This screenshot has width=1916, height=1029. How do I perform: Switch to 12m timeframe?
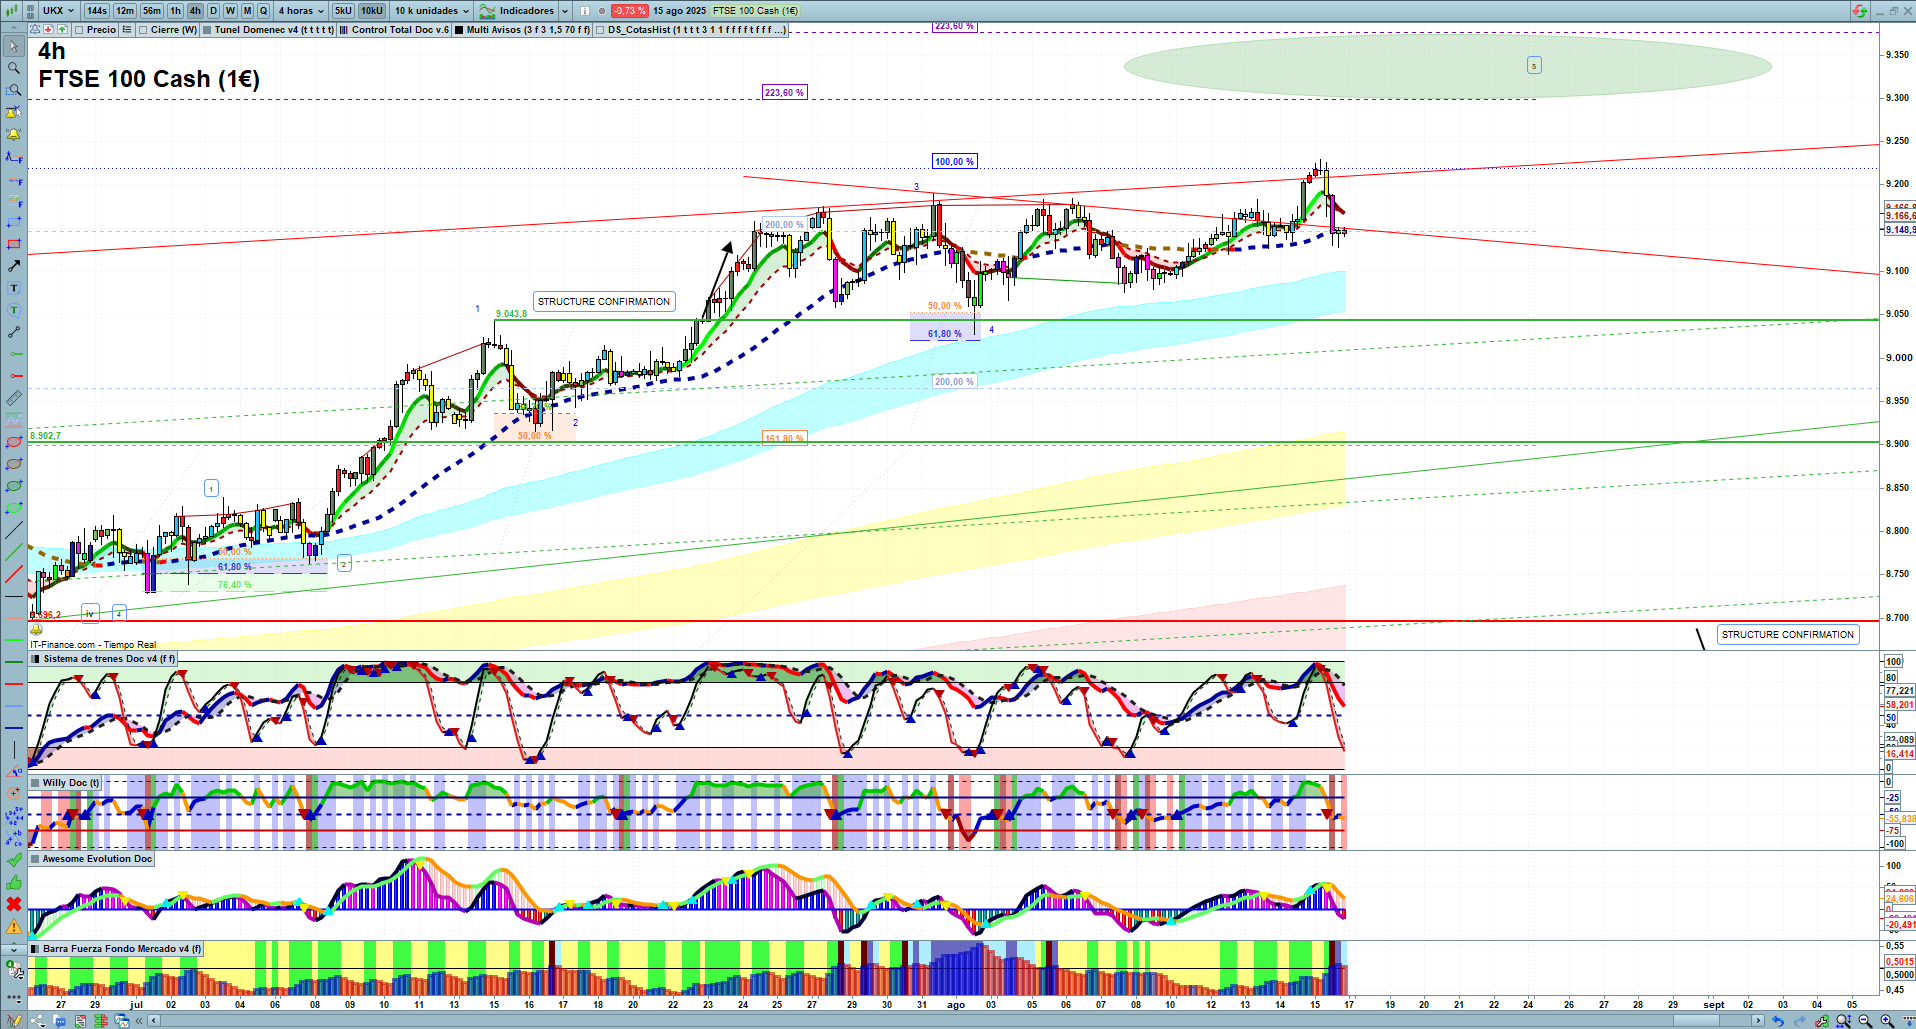[x=125, y=11]
